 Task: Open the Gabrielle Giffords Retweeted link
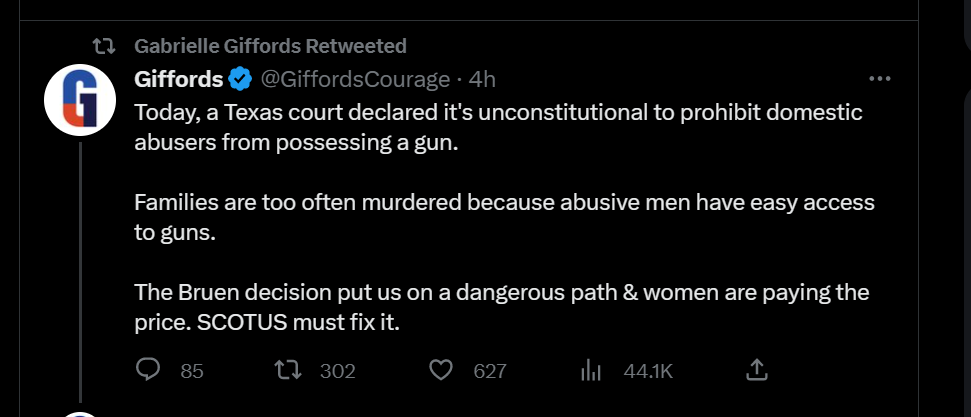(270, 46)
